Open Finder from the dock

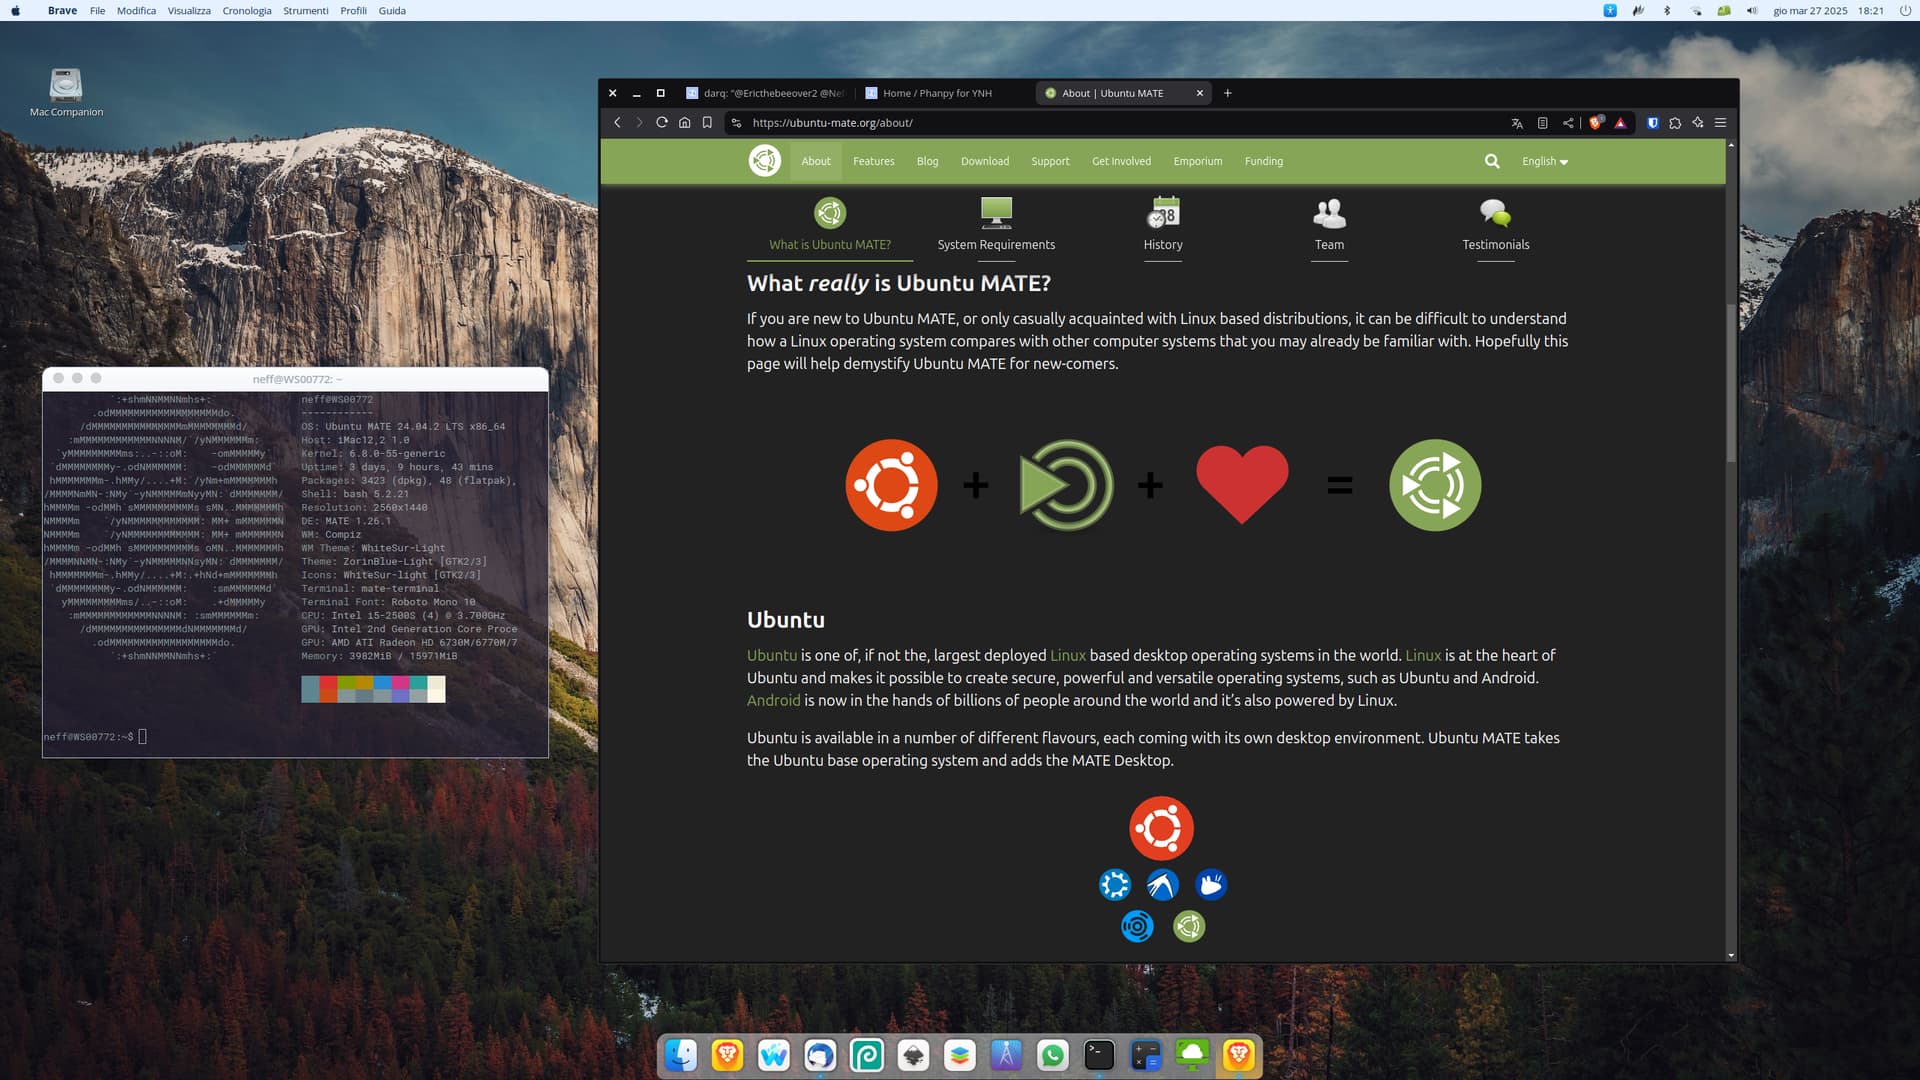pyautogui.click(x=681, y=1055)
